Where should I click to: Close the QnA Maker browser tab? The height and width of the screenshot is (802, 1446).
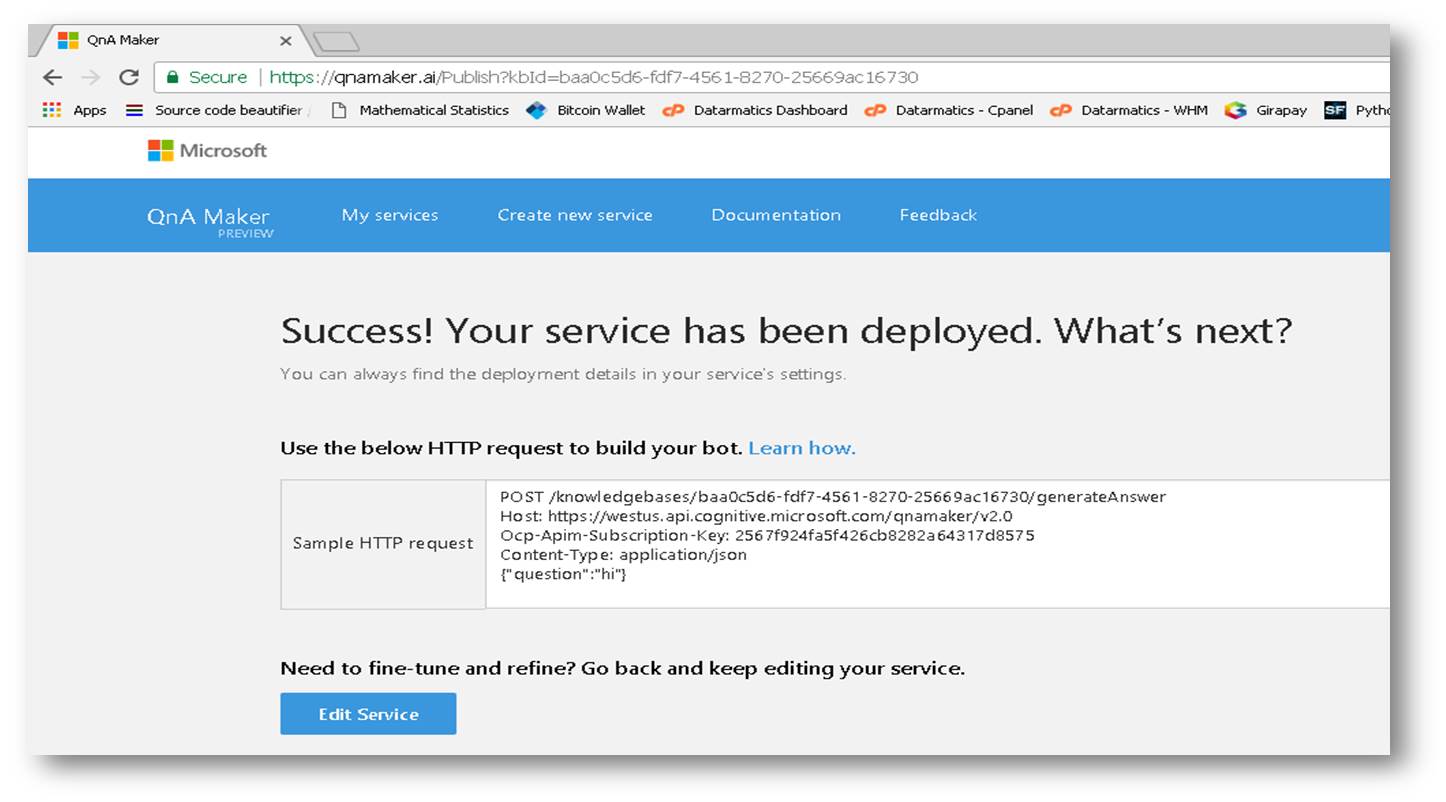(x=285, y=41)
